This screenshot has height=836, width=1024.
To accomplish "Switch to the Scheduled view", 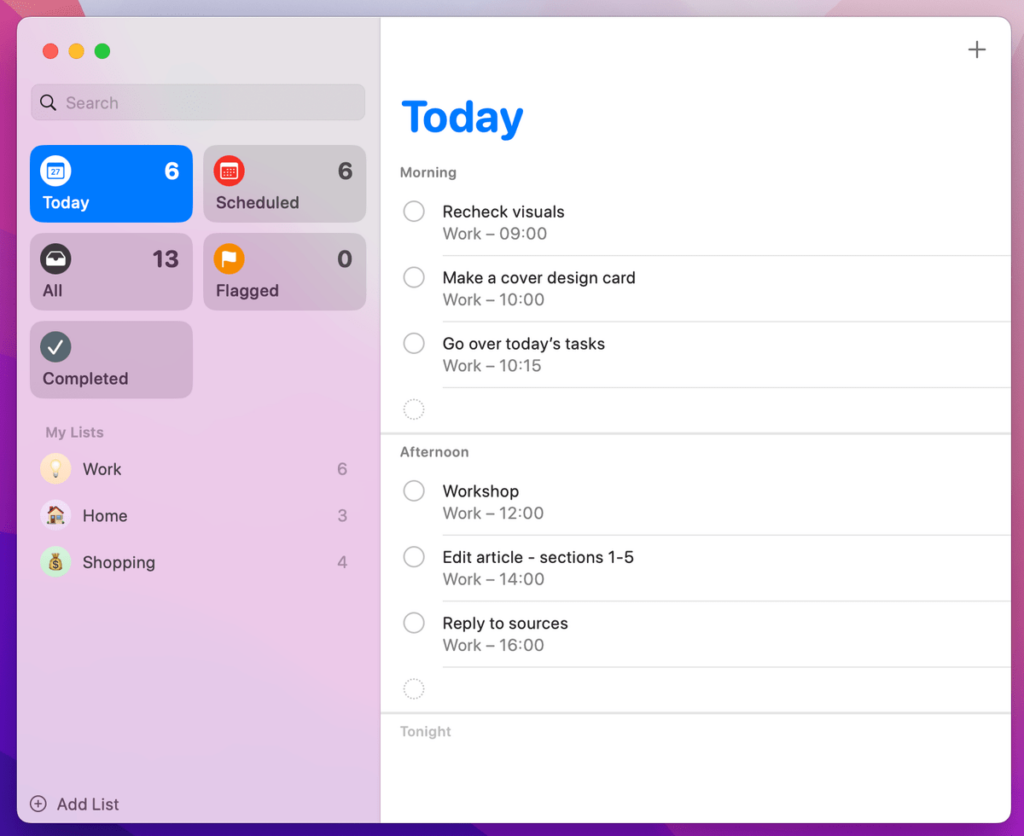I will pyautogui.click(x=284, y=184).
